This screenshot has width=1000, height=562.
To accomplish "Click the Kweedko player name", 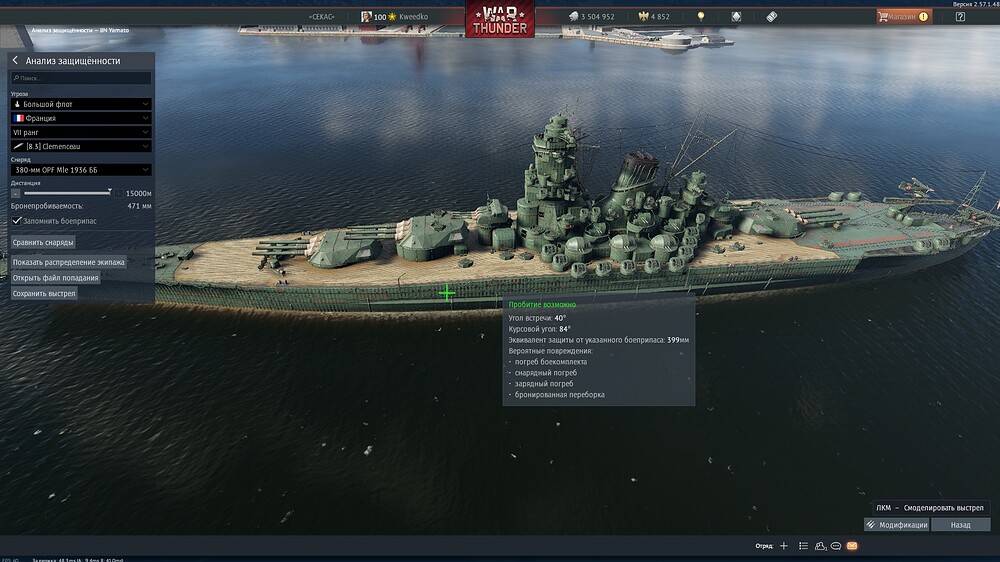I will (413, 17).
